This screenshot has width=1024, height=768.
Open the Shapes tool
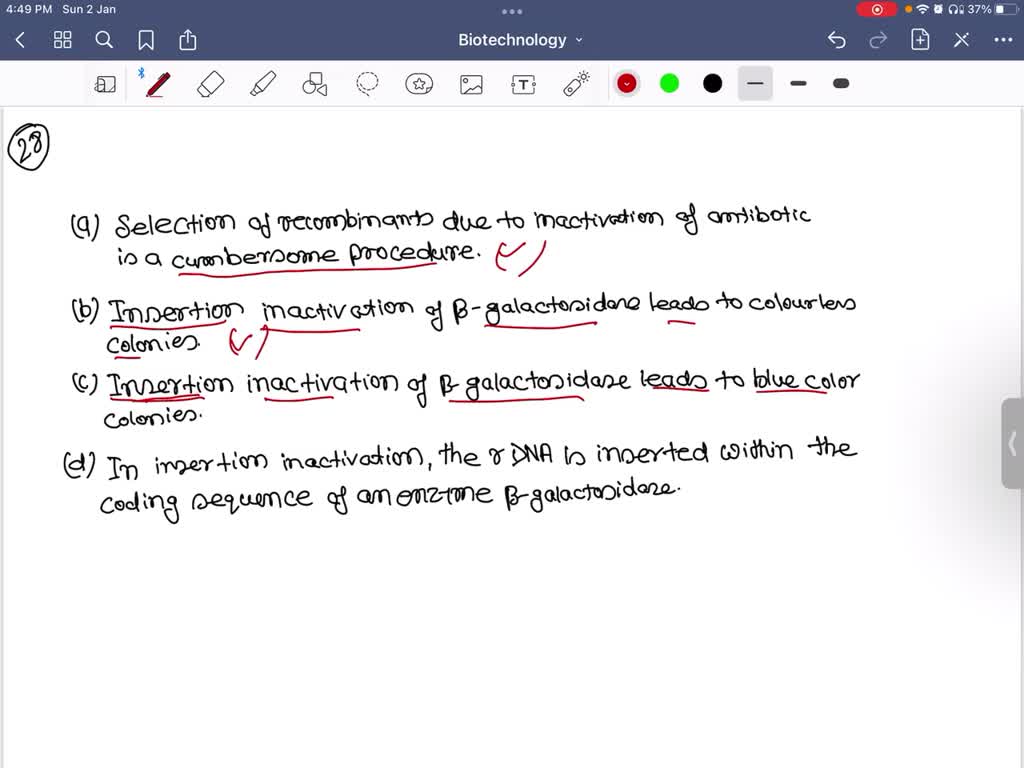point(313,84)
